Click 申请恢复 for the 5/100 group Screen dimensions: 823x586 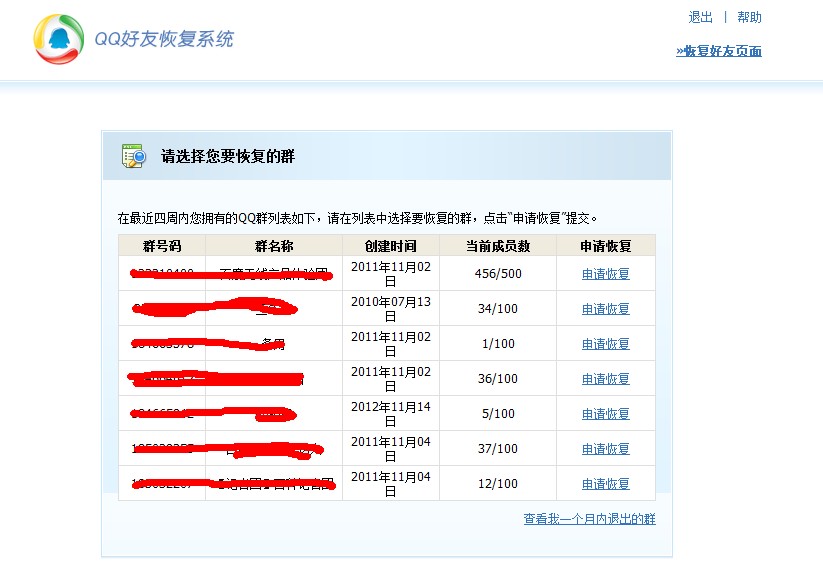(x=606, y=414)
